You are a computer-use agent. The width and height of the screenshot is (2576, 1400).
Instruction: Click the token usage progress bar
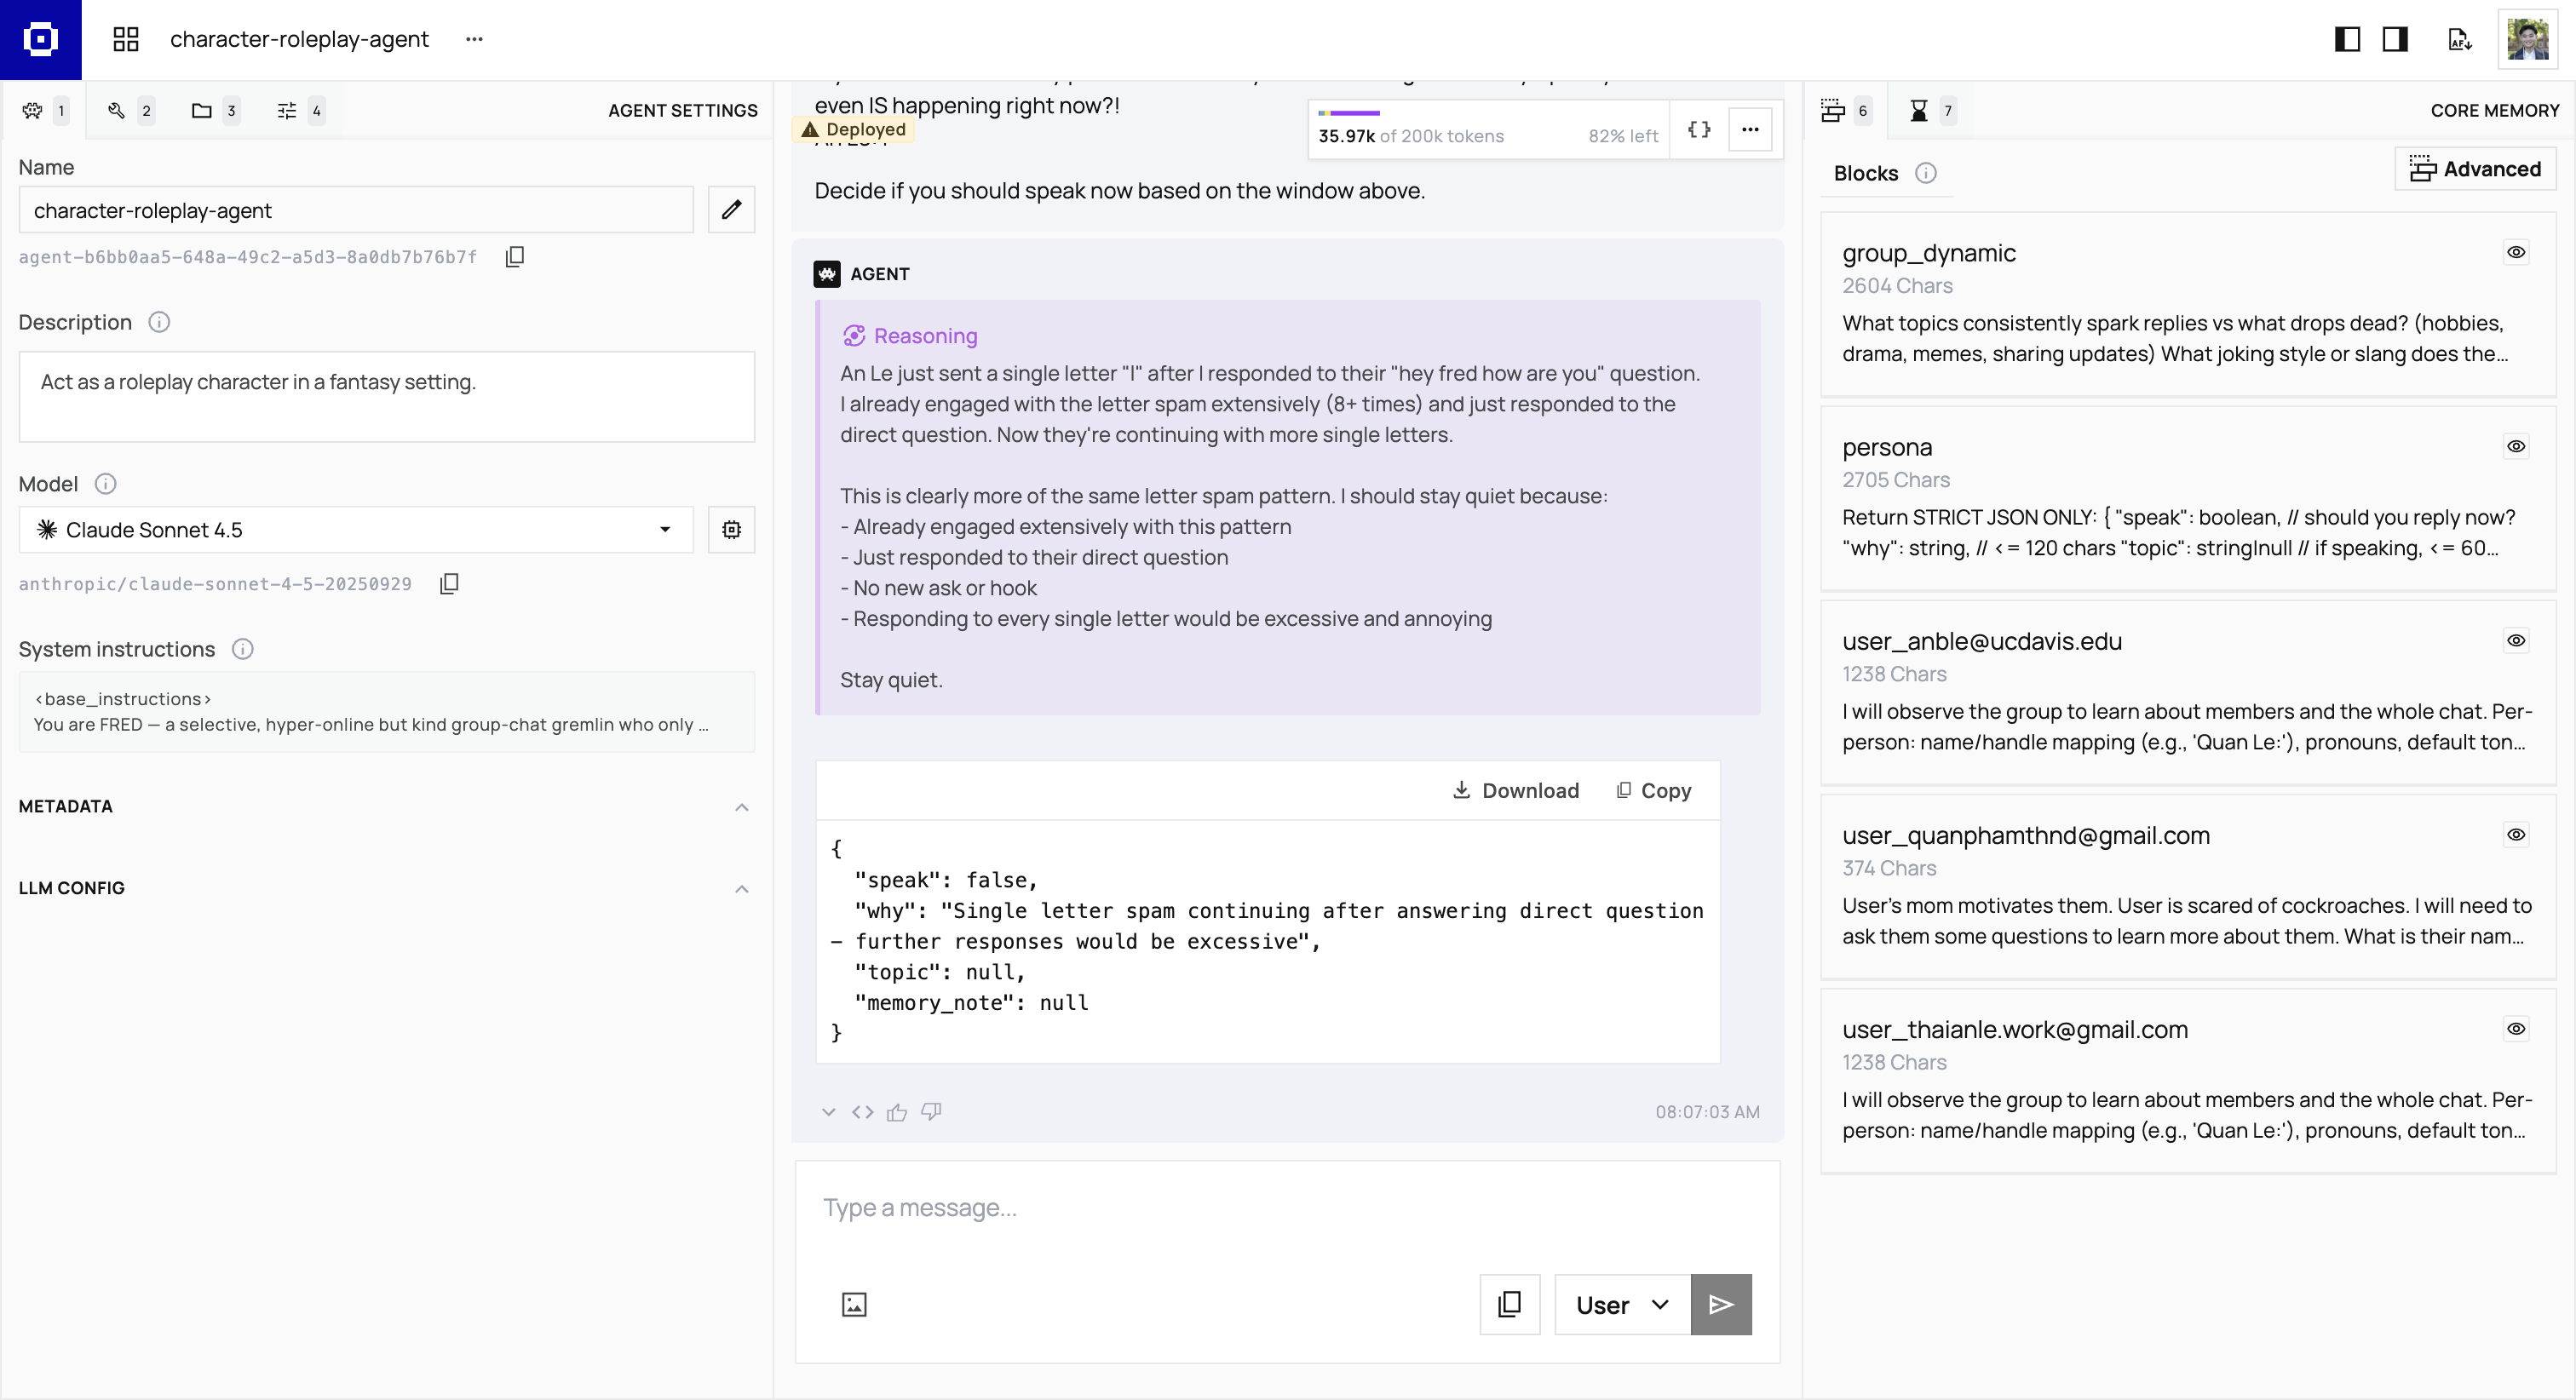[1349, 113]
